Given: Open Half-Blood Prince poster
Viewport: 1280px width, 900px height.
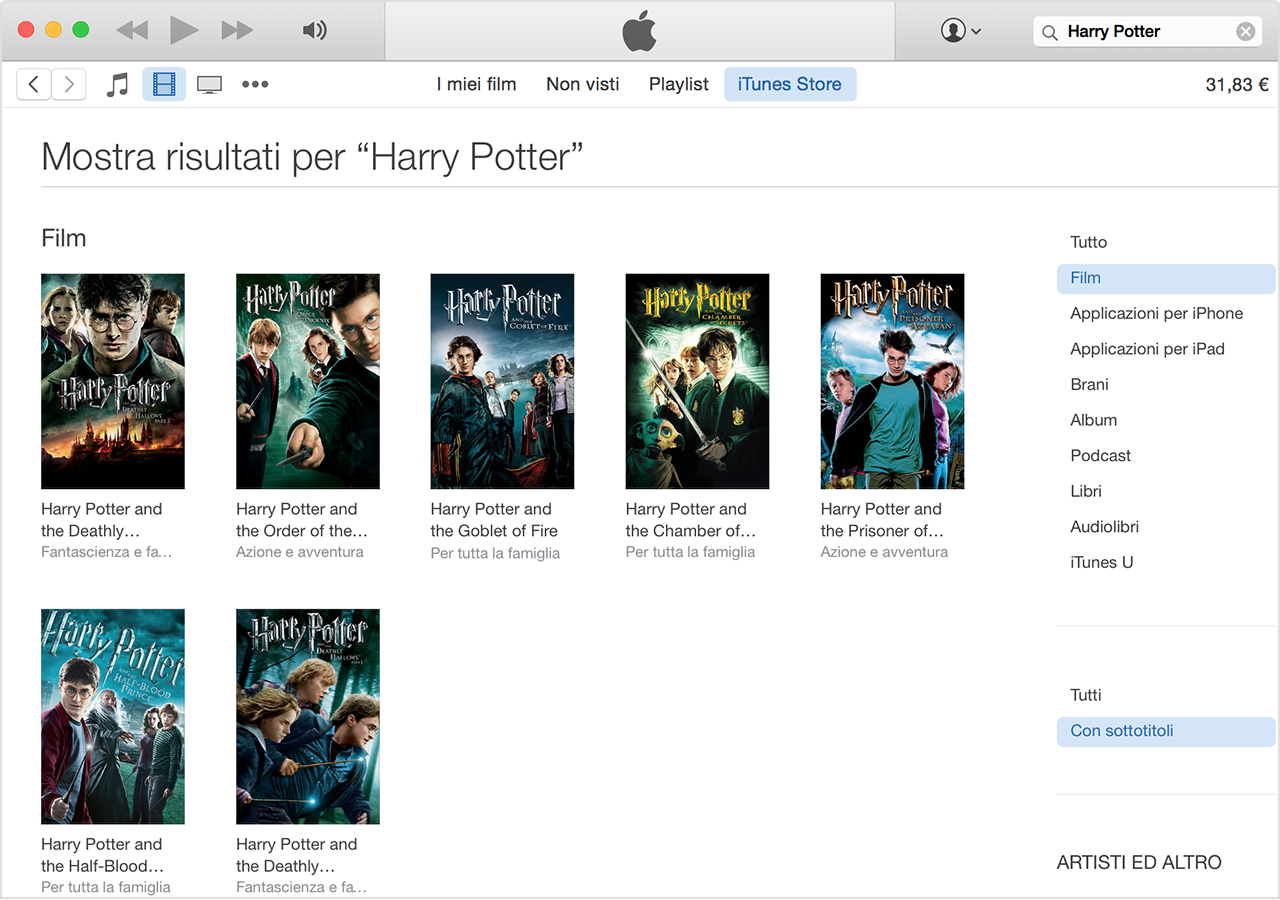Looking at the screenshot, I should coord(113,716).
